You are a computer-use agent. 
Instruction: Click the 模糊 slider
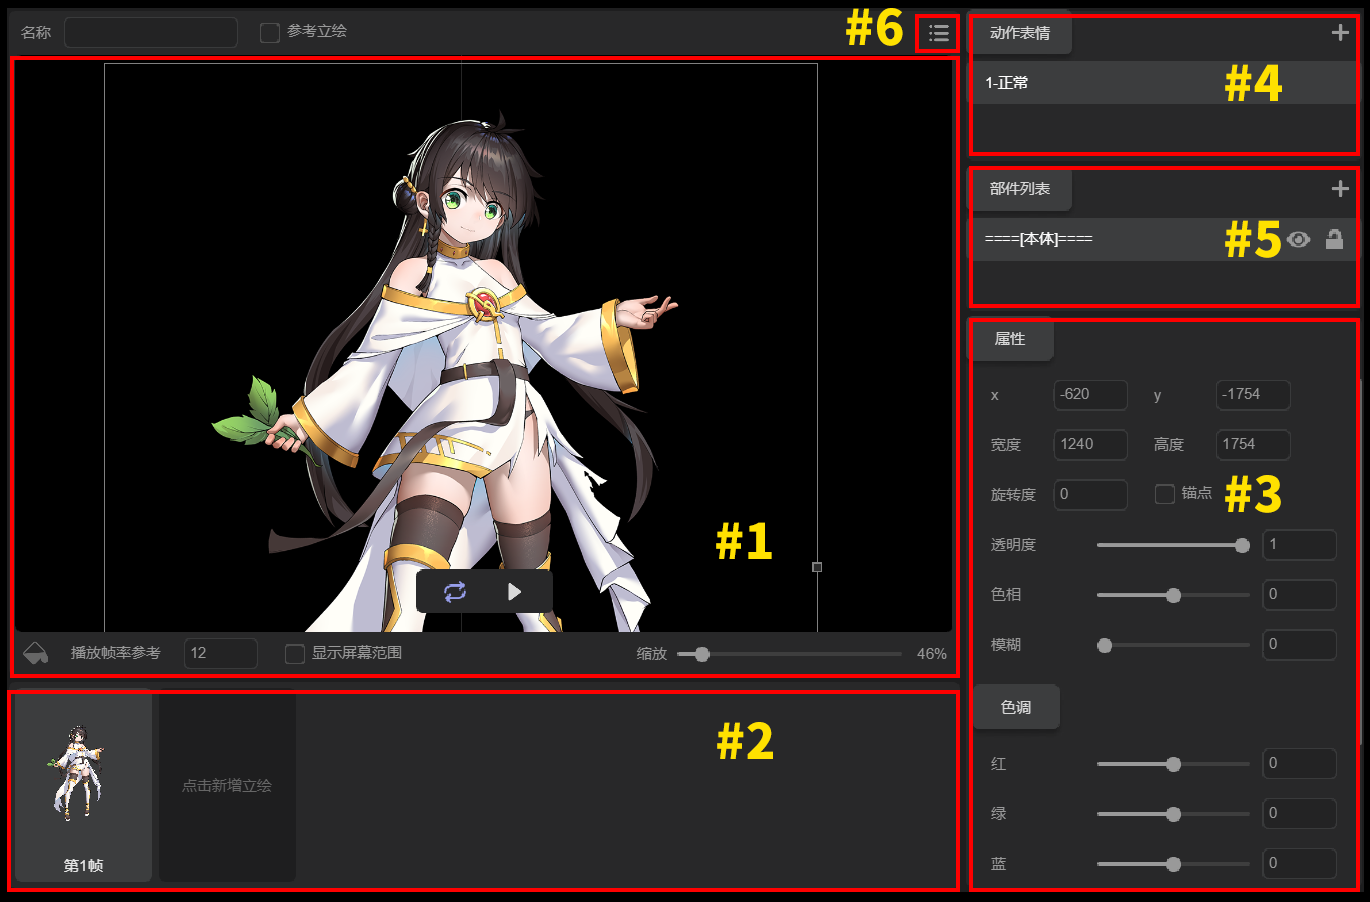point(1173,645)
